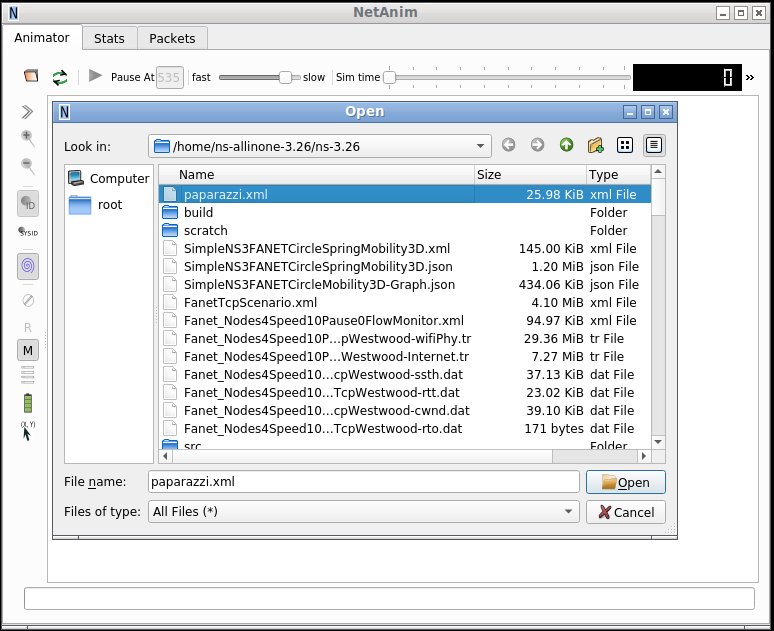The height and width of the screenshot is (631, 774).
Task: Click the Cancel button
Action: click(625, 512)
